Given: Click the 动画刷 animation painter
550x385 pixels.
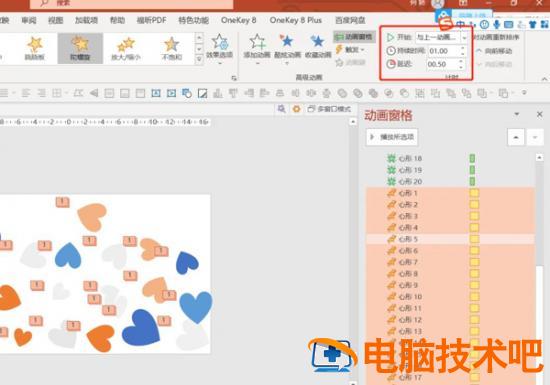Looking at the screenshot, I should [350, 63].
